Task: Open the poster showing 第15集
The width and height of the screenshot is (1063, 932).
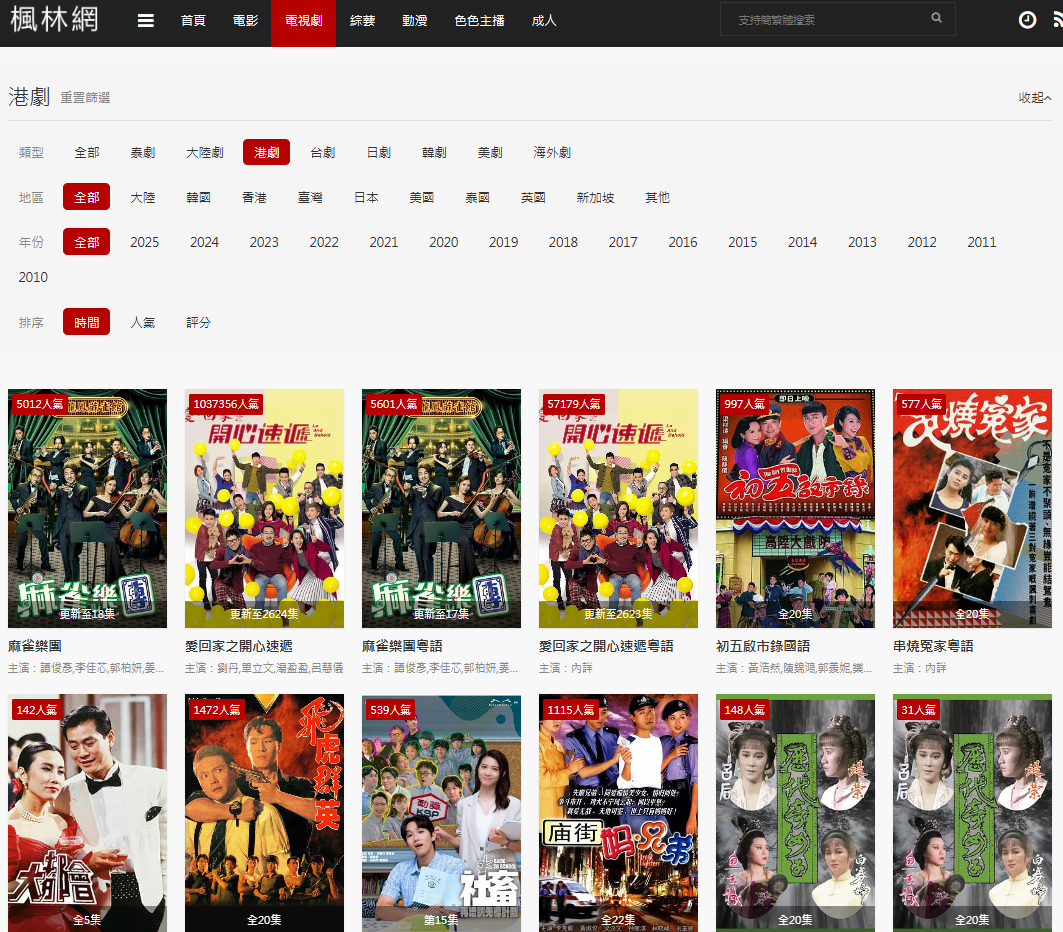Action: 441,813
